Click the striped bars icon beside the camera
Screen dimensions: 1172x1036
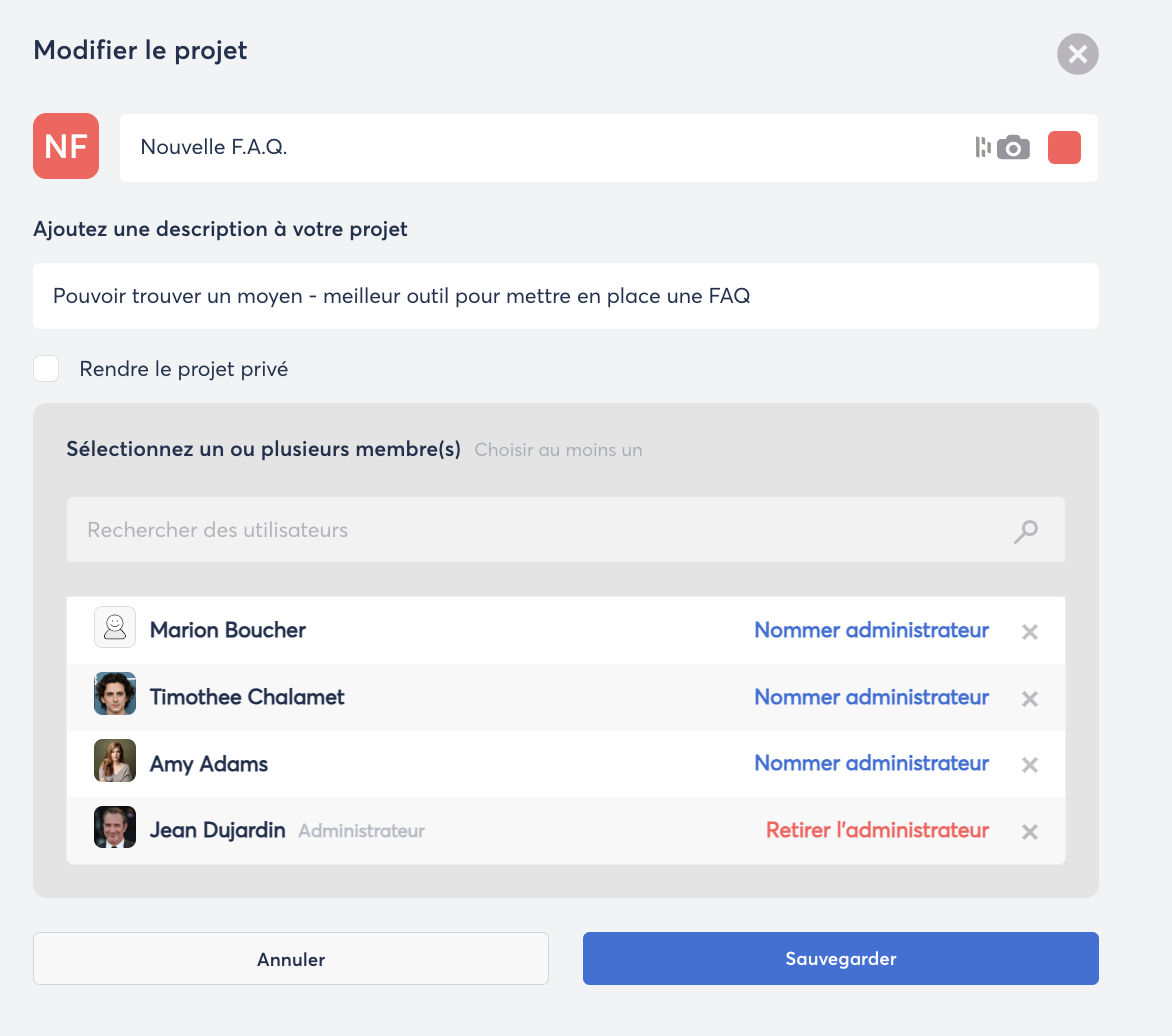tap(982, 147)
